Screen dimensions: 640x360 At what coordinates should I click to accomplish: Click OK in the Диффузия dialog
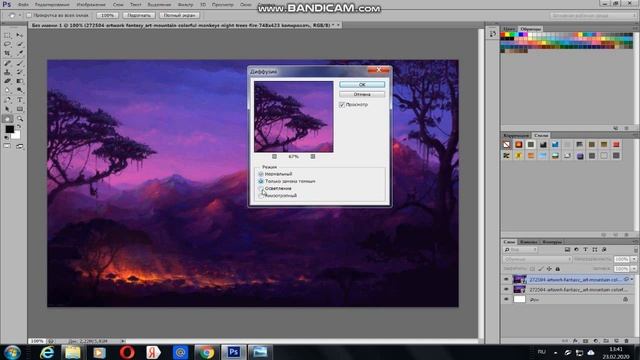(x=362, y=84)
